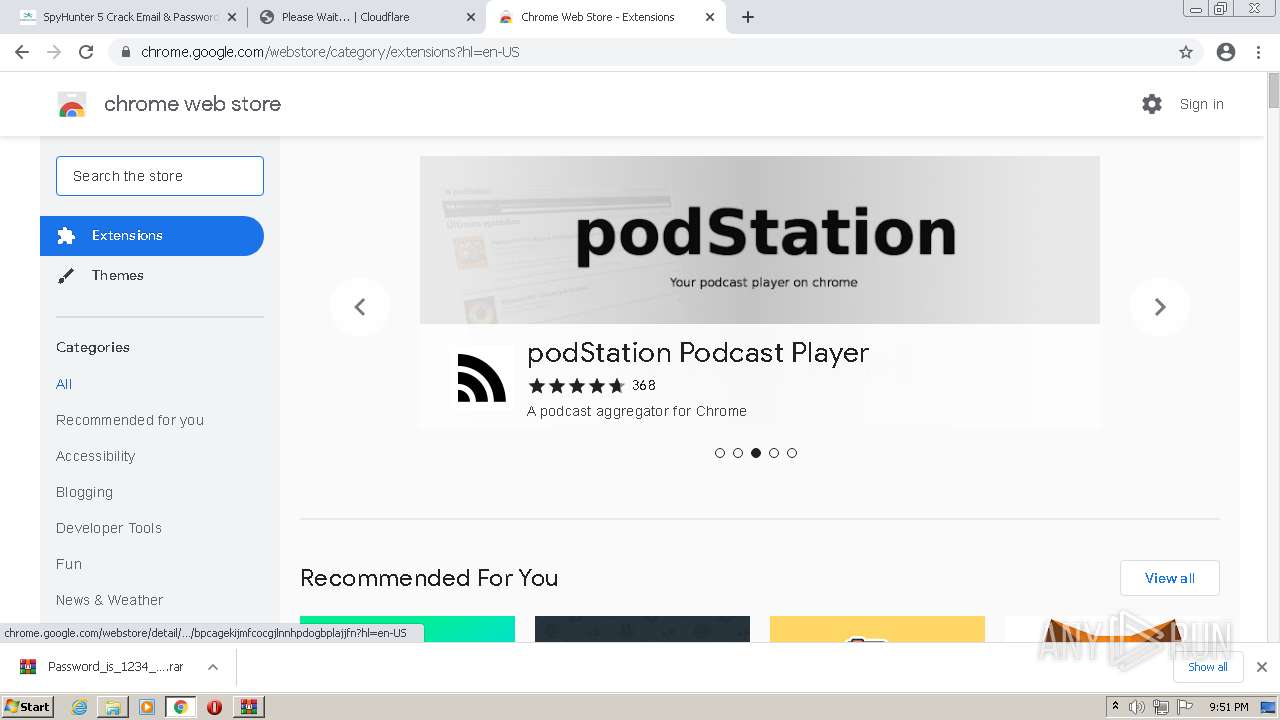Show next carousel slide
1280x720 pixels.
pyautogui.click(x=1160, y=307)
